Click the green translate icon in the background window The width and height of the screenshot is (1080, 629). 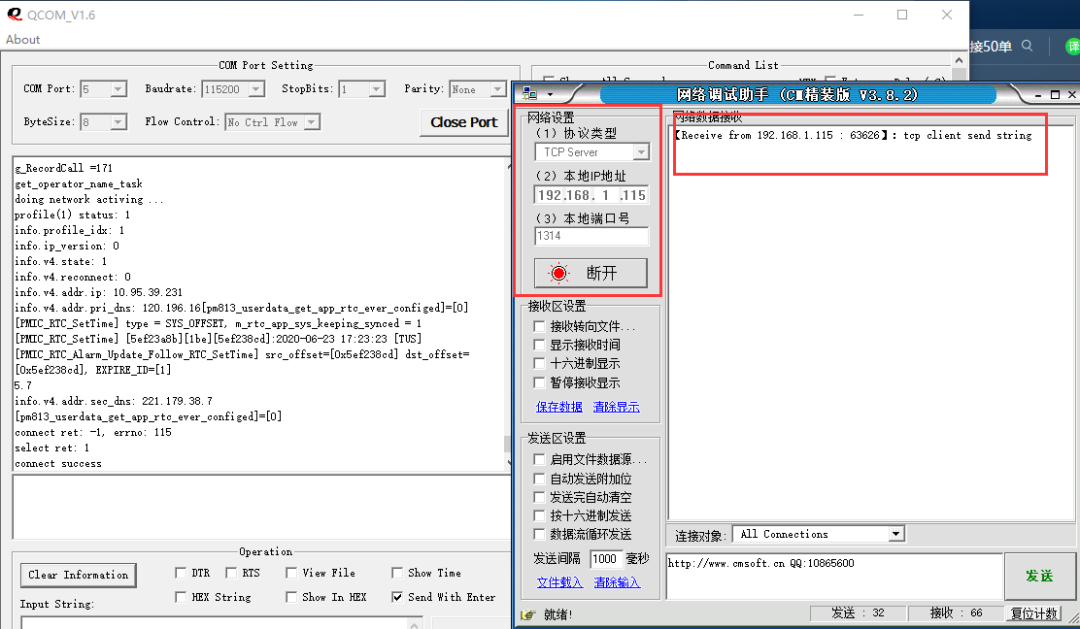click(1072, 47)
